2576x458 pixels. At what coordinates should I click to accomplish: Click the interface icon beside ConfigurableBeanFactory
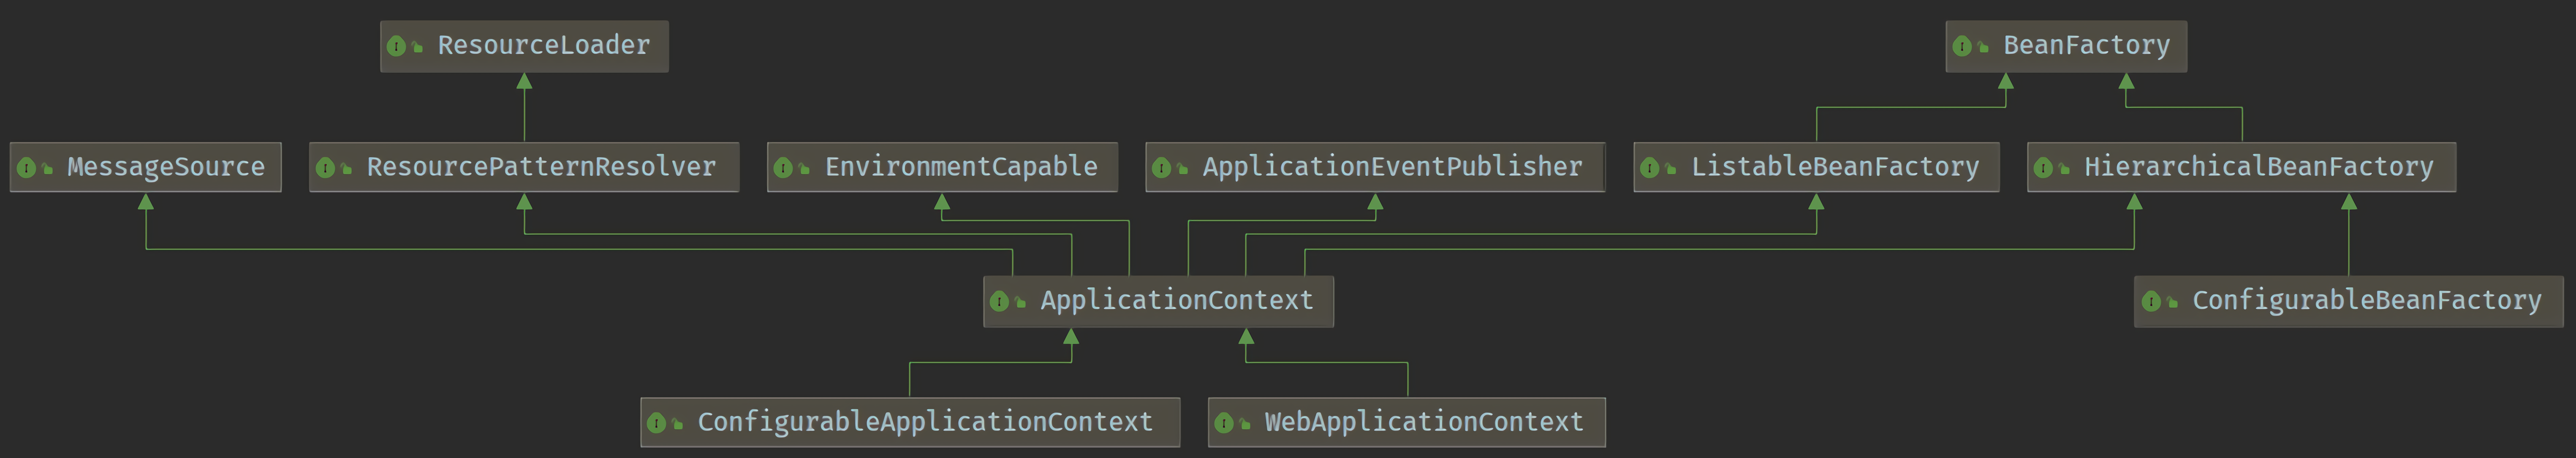pyautogui.click(x=2151, y=301)
